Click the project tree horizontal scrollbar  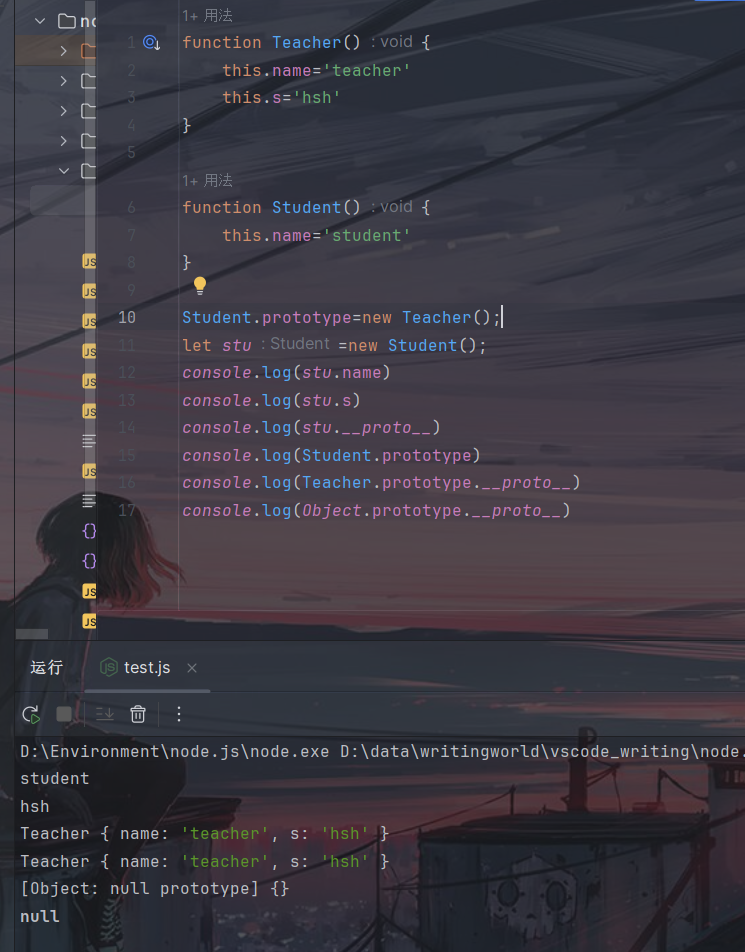[32, 634]
